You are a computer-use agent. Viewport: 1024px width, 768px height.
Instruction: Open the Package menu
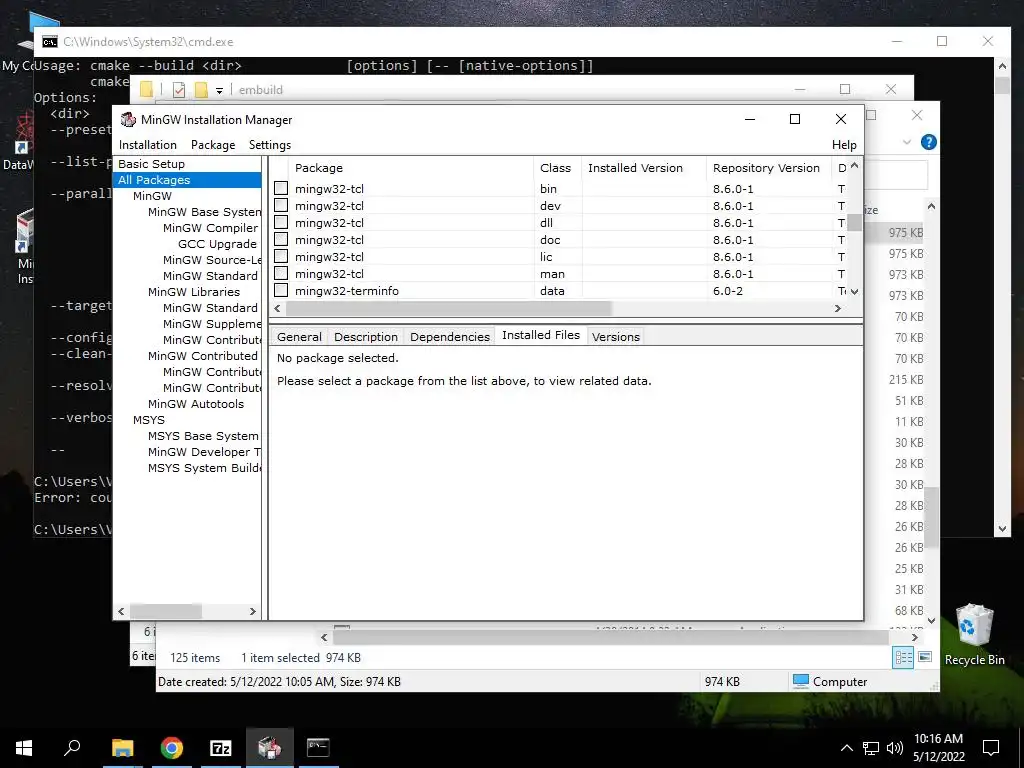point(213,145)
